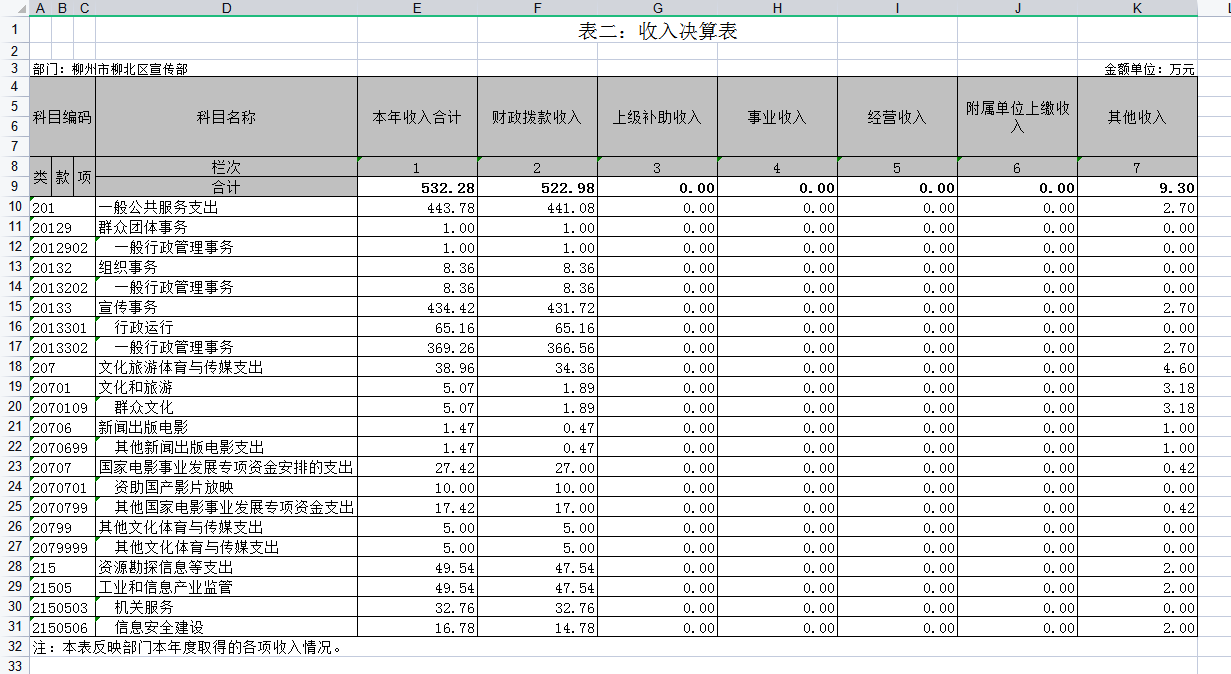Select the '事业收入' header cell
The width and height of the screenshot is (1231, 674).
[x=777, y=117]
